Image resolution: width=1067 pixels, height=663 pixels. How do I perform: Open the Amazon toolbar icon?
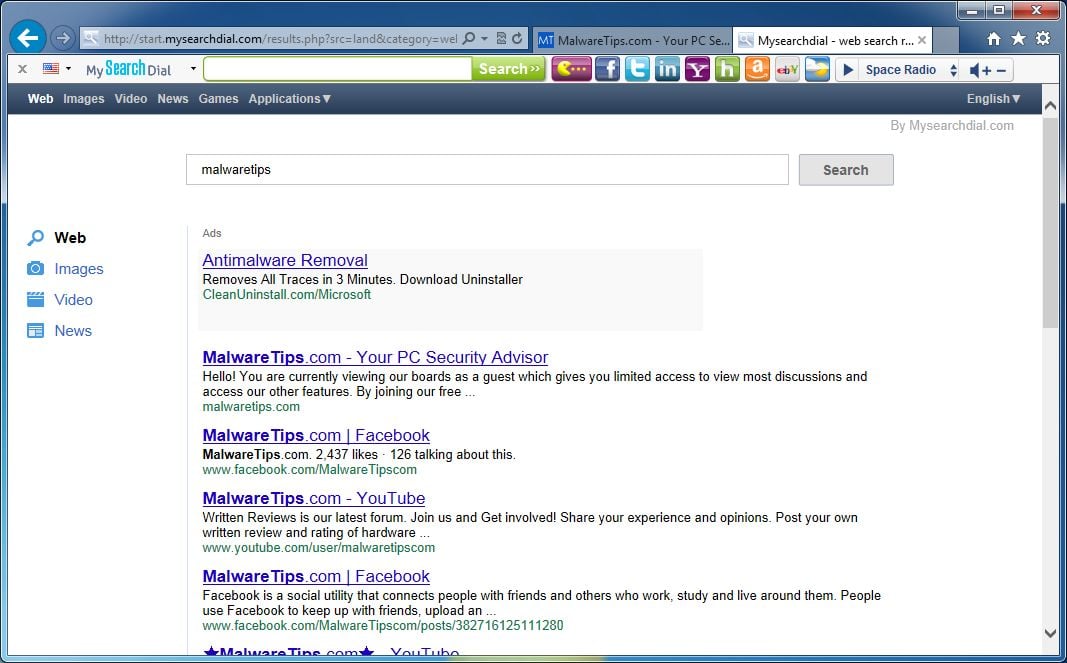pos(757,69)
